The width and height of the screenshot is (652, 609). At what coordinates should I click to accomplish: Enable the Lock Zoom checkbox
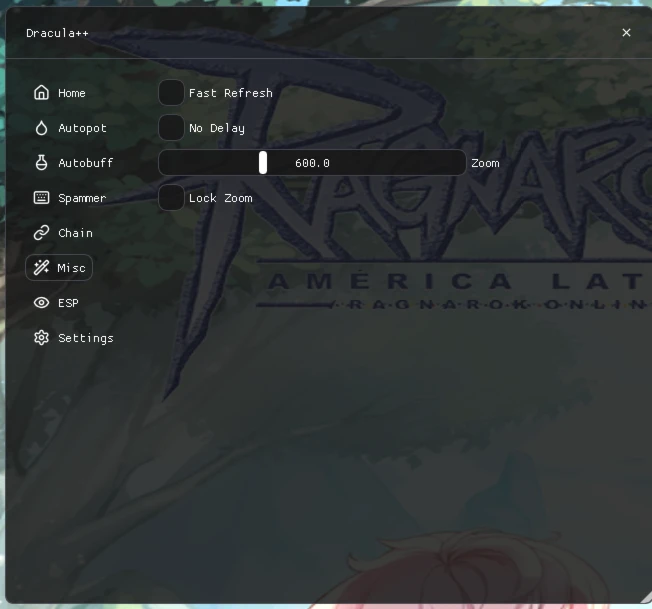(x=171, y=197)
